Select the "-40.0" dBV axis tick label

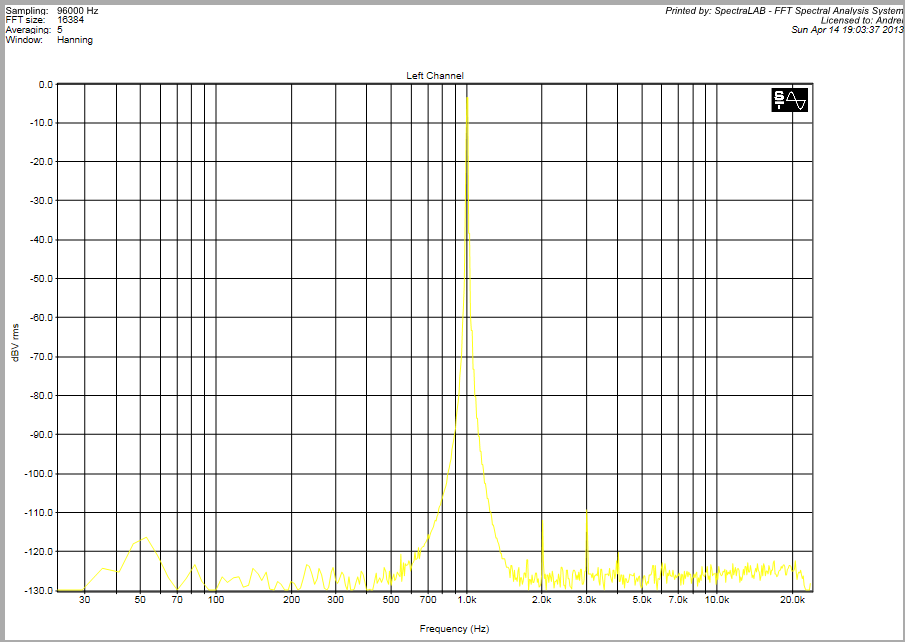pyautogui.click(x=42, y=240)
